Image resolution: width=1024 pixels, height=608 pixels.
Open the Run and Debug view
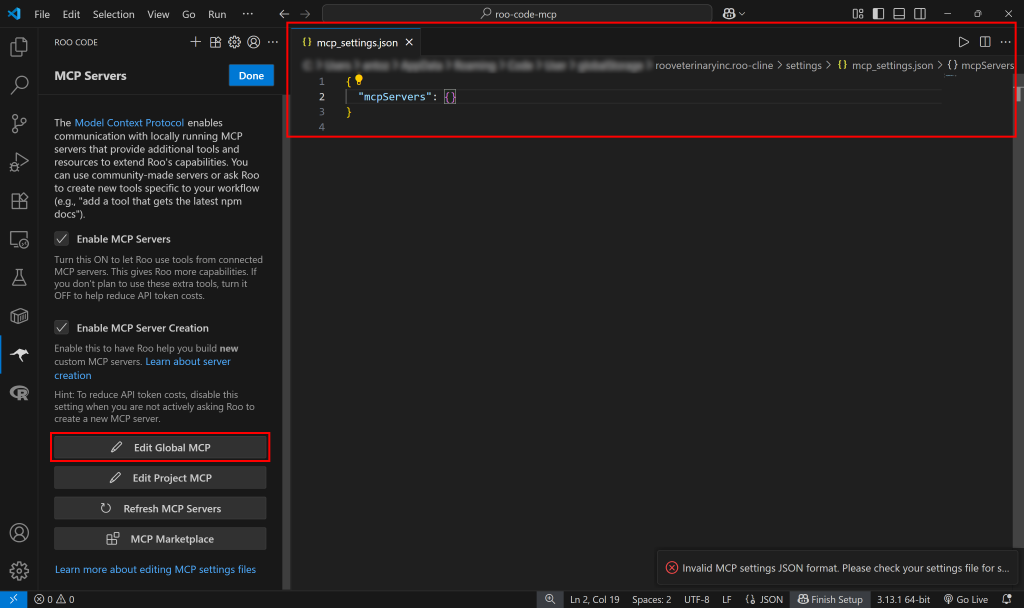(x=20, y=162)
